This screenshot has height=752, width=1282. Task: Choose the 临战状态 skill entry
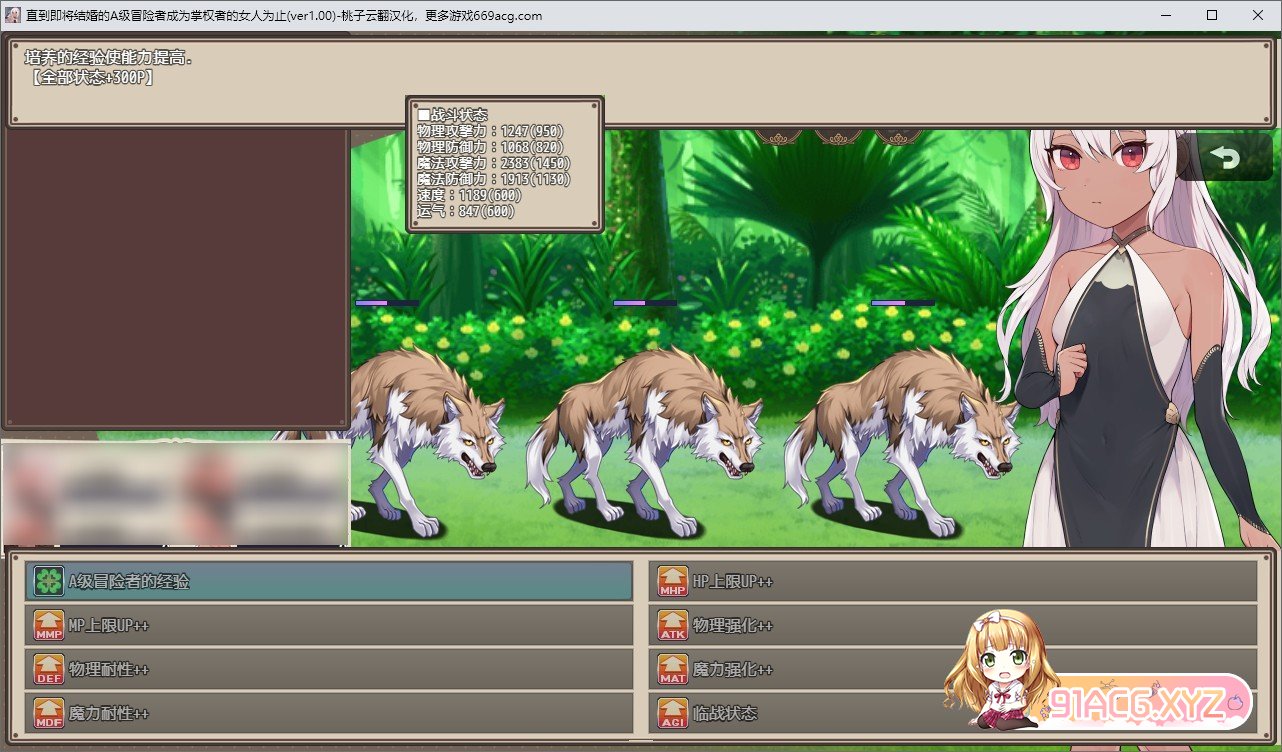pos(800,713)
